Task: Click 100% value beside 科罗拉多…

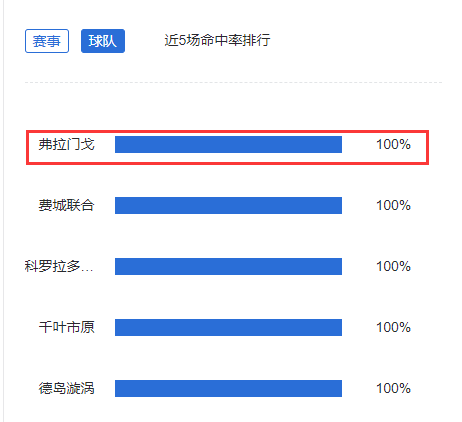Action: [393, 266]
